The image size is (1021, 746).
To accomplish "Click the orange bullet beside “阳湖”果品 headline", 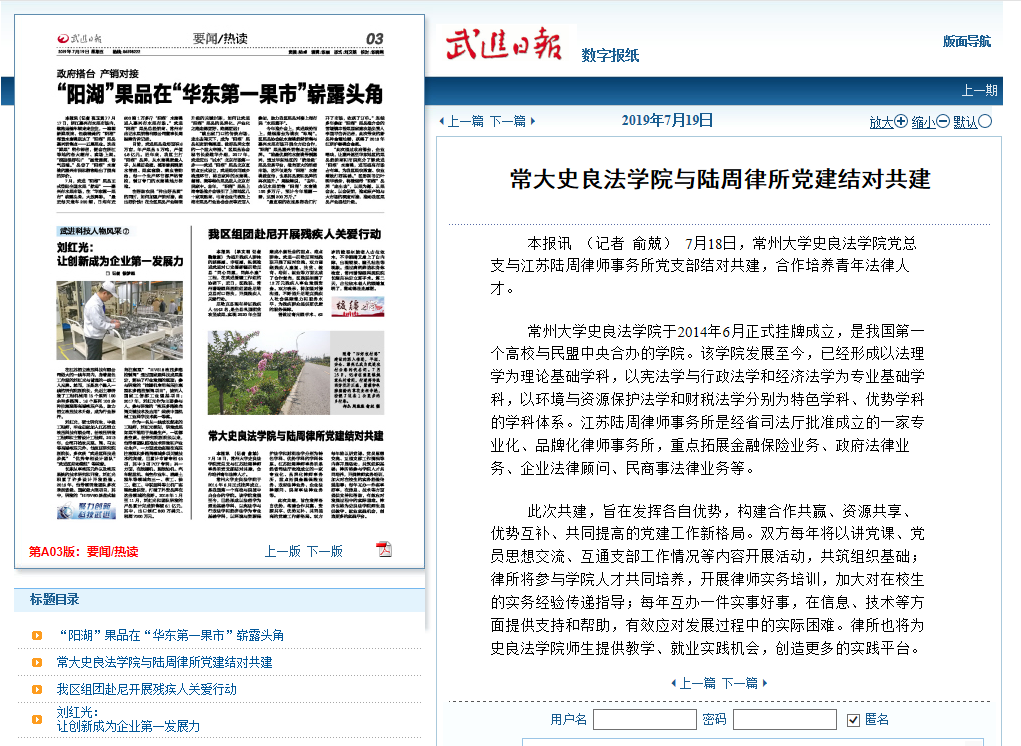I will click(x=37, y=635).
